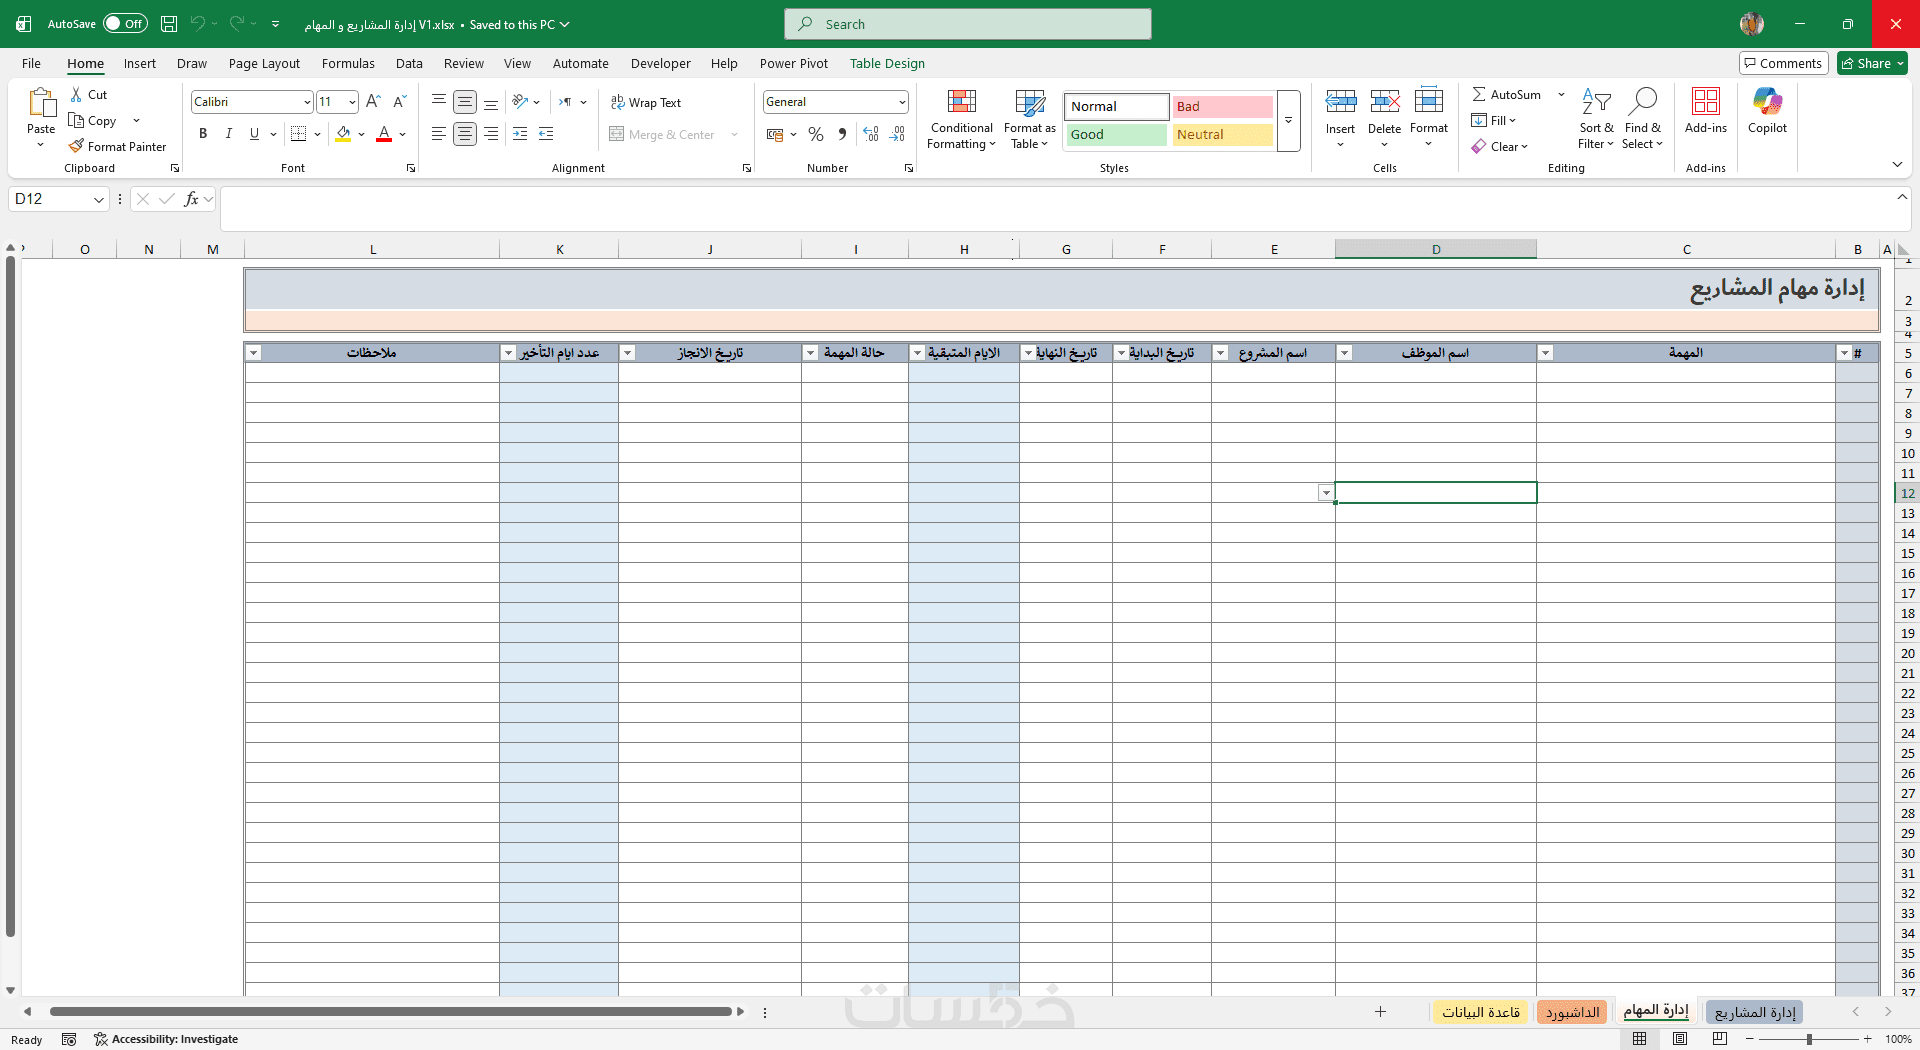Toggle Top Align vertical alignment
The width and height of the screenshot is (1920, 1050).
click(x=439, y=102)
